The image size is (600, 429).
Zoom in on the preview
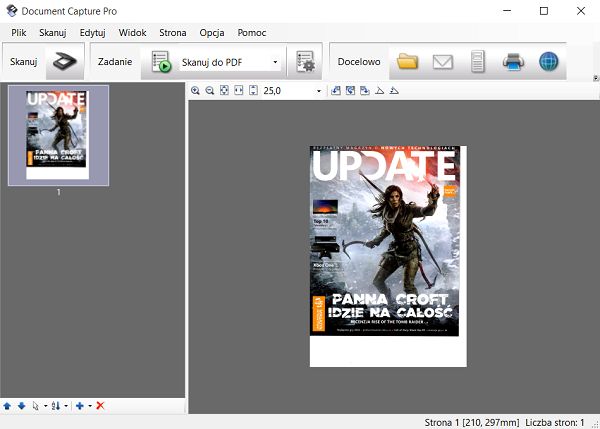(x=195, y=91)
